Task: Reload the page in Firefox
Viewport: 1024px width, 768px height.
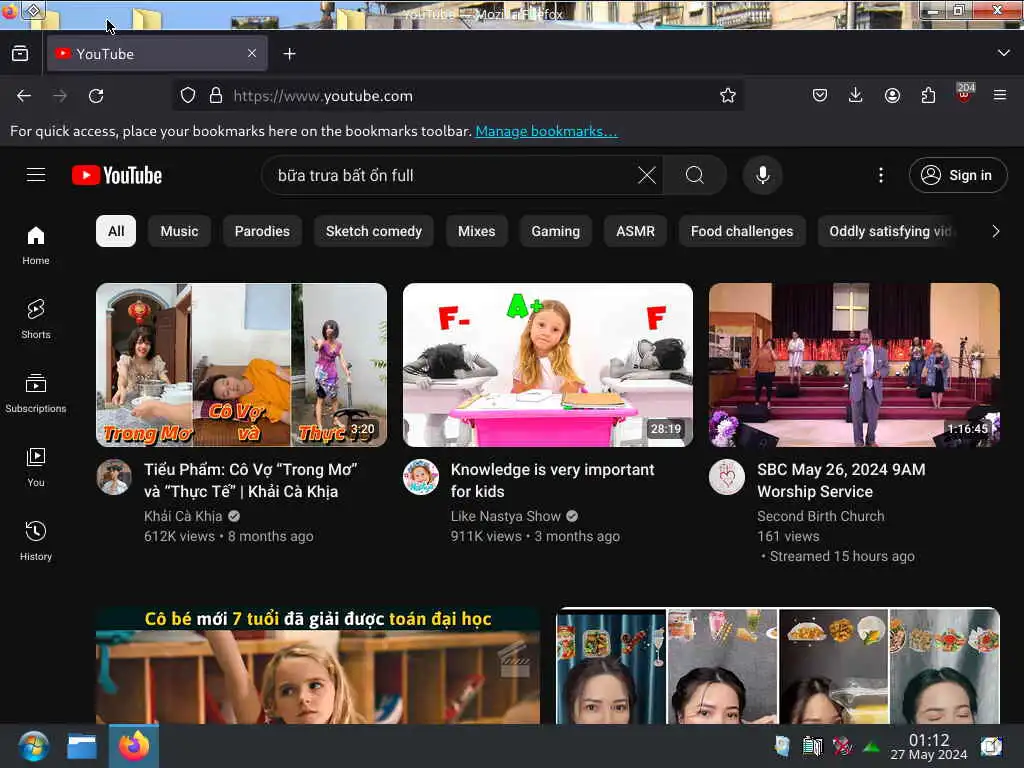Action: 96,96
